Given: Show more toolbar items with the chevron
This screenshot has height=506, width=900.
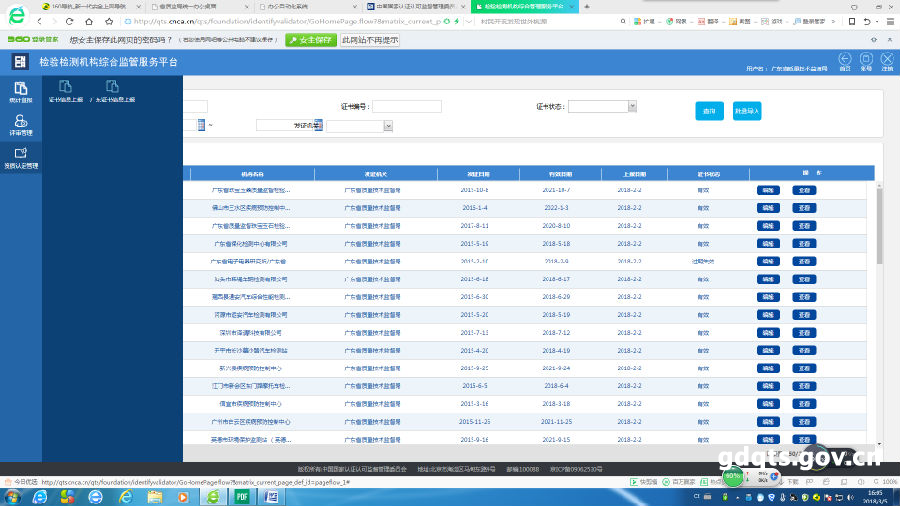Looking at the screenshot, I should (x=833, y=21).
